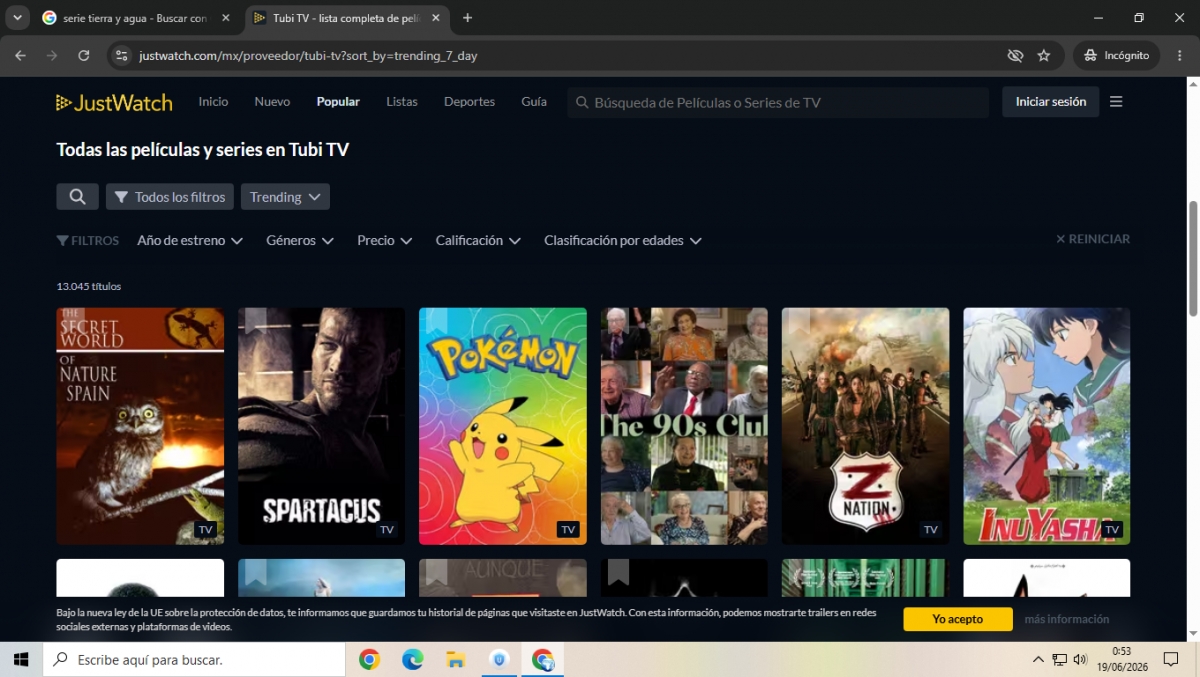Open File Explorer from the taskbar

[456, 660]
